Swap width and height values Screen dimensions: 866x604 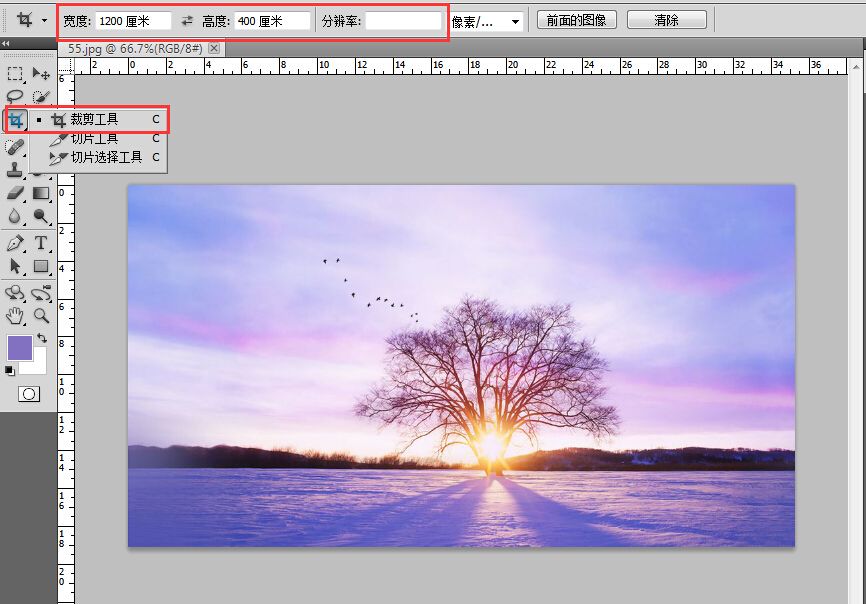[186, 21]
